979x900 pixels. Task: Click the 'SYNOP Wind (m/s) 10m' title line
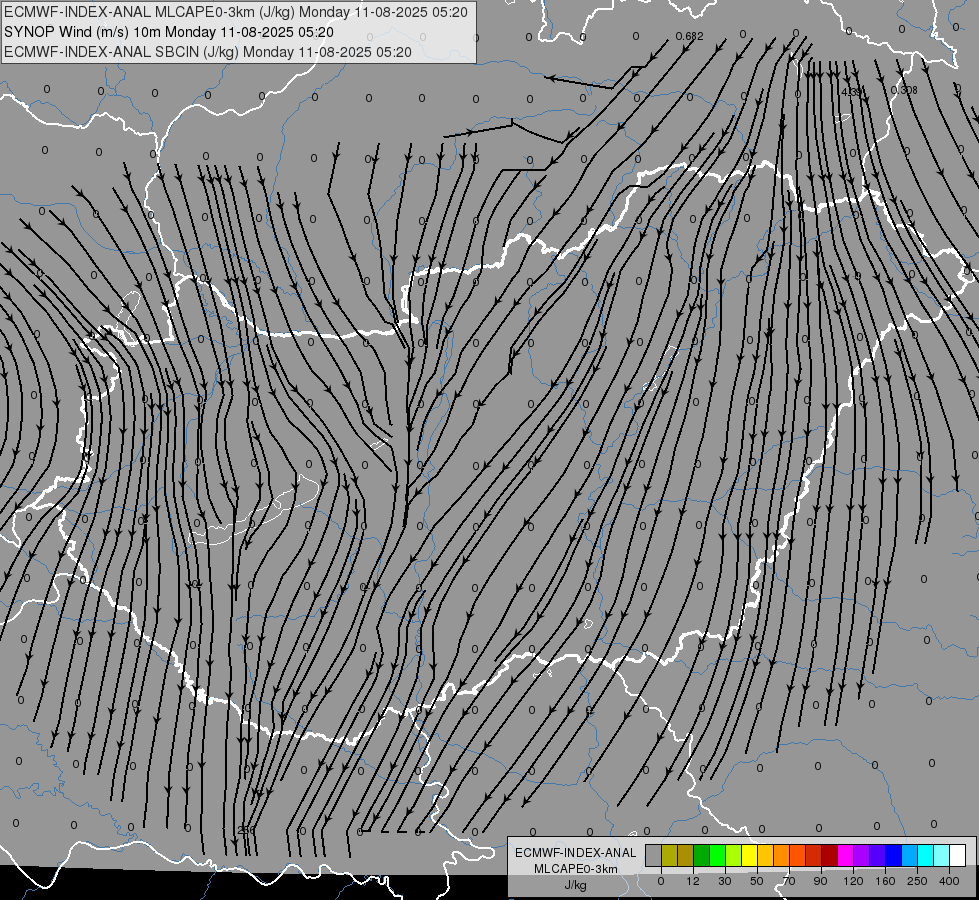coord(169,32)
